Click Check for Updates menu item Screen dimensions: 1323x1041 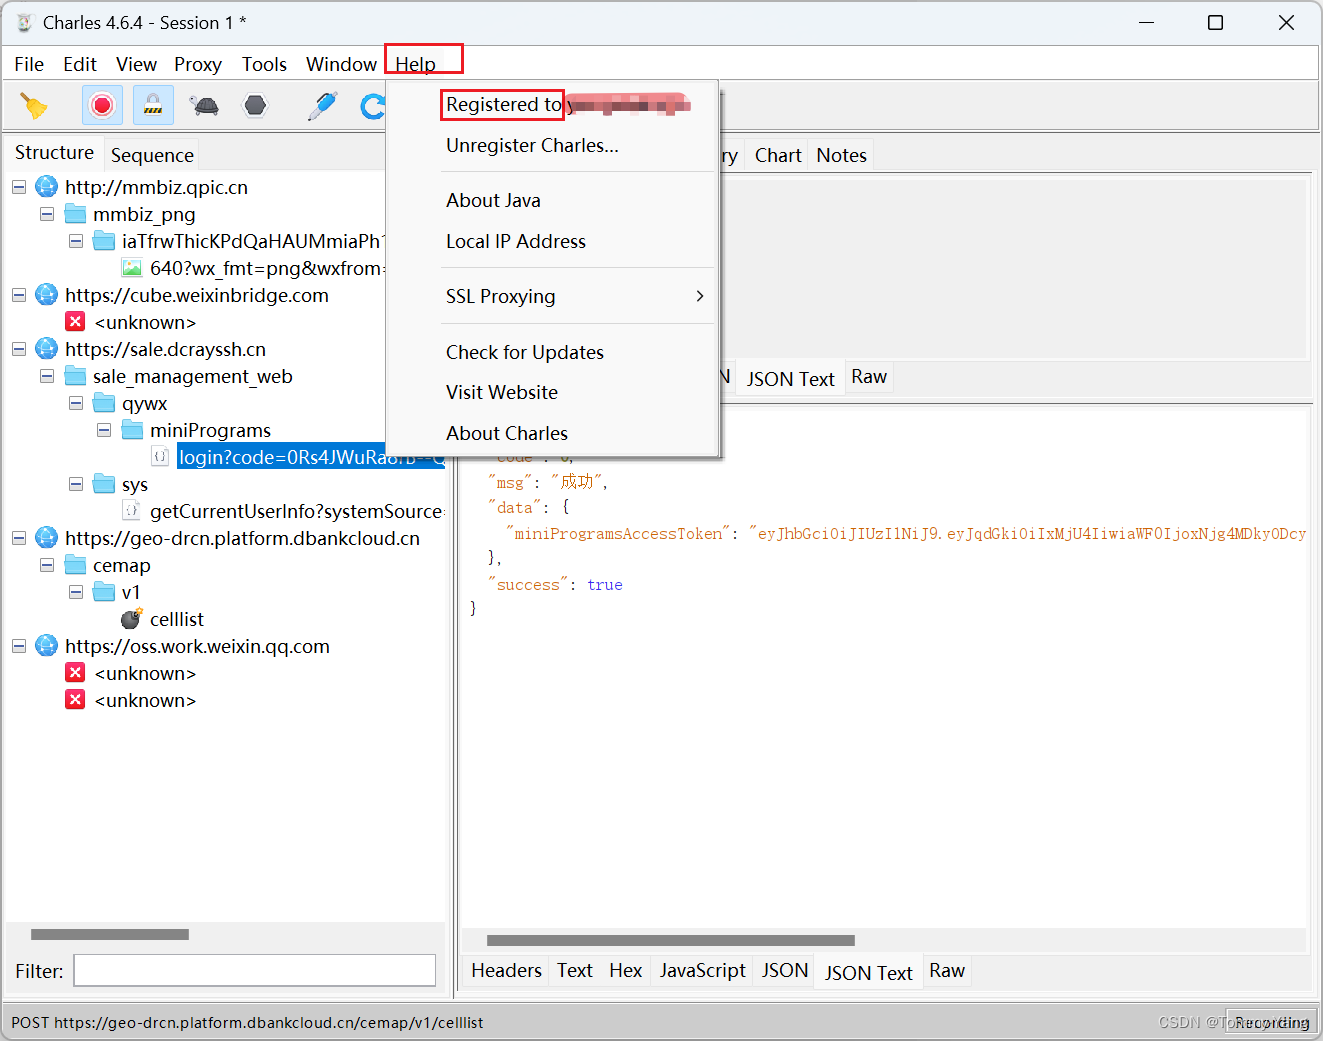(x=577, y=352)
